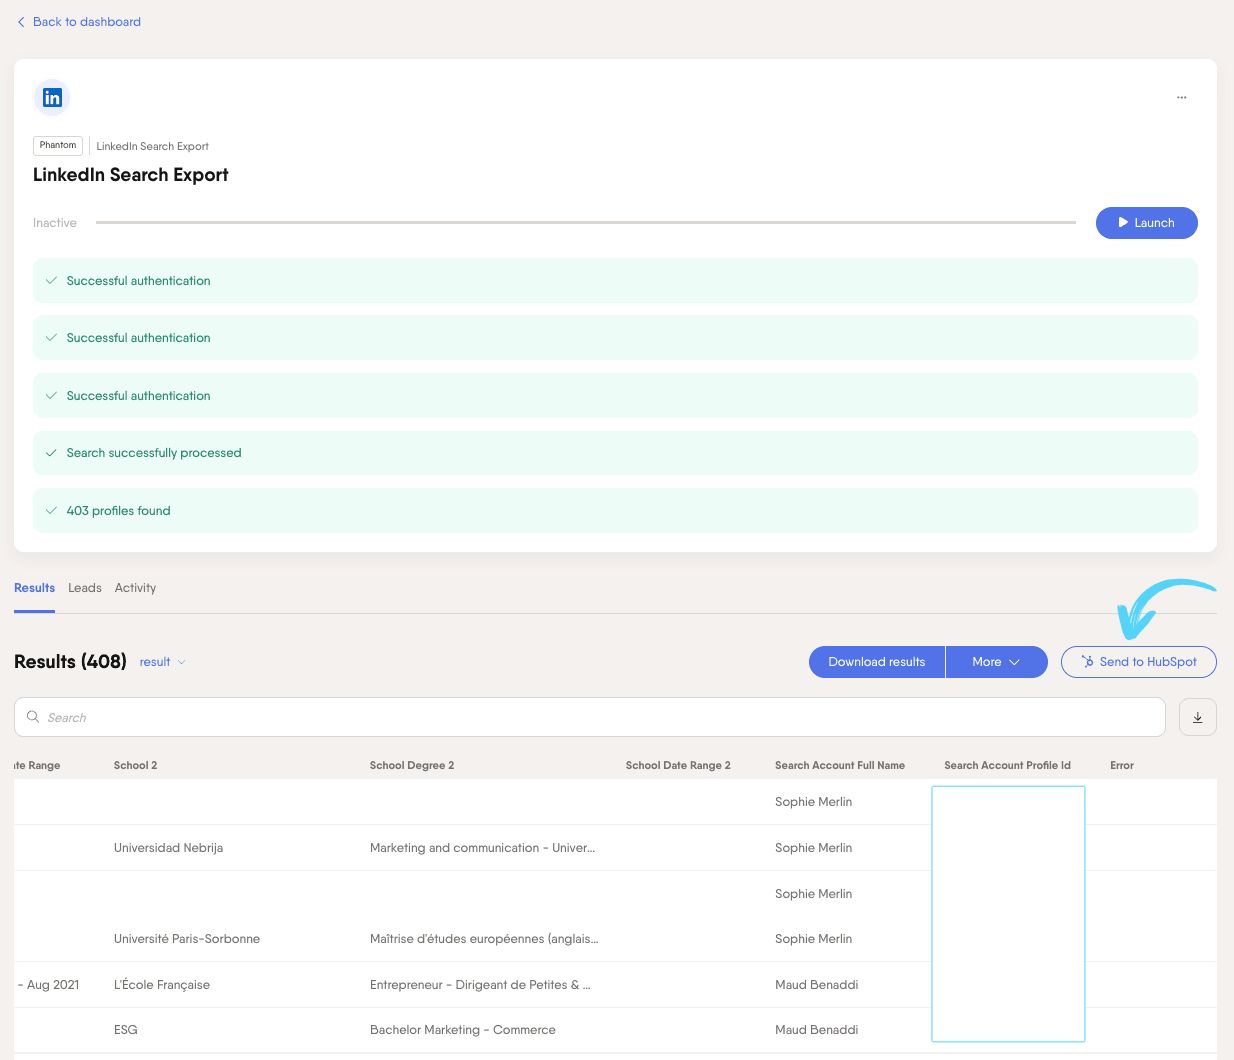Click the LinkedIn Search Export heading
The image size is (1234, 1060).
131,175
